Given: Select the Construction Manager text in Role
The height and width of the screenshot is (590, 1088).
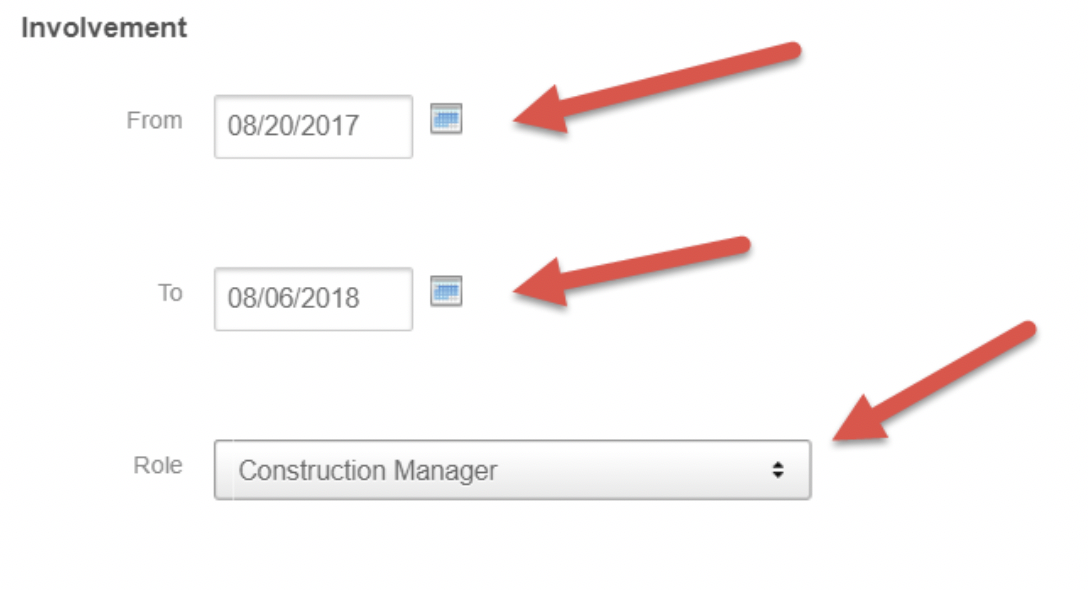Looking at the screenshot, I should [x=367, y=471].
